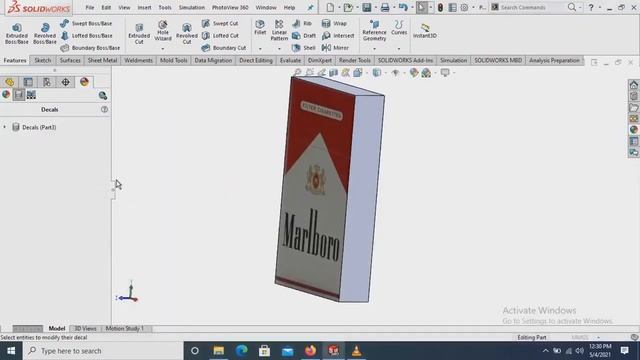Select the Shell tool
The image size is (640, 360).
click(304, 48)
